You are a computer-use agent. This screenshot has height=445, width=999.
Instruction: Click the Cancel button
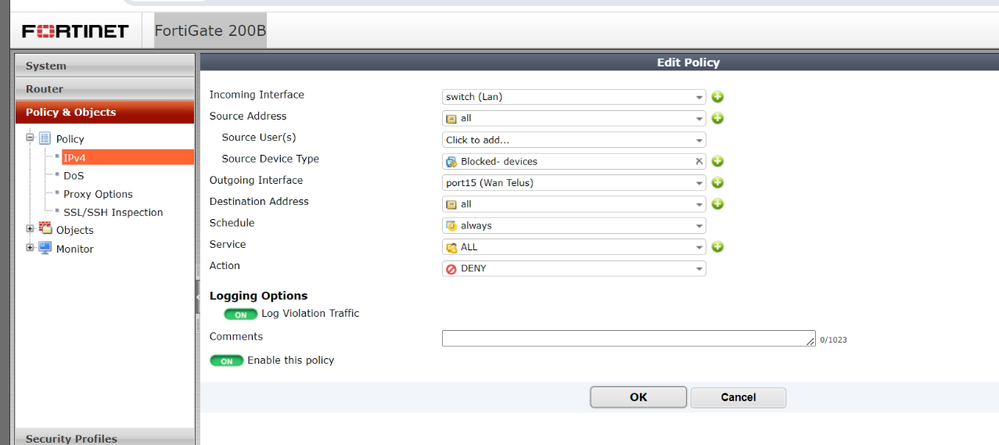coord(738,397)
